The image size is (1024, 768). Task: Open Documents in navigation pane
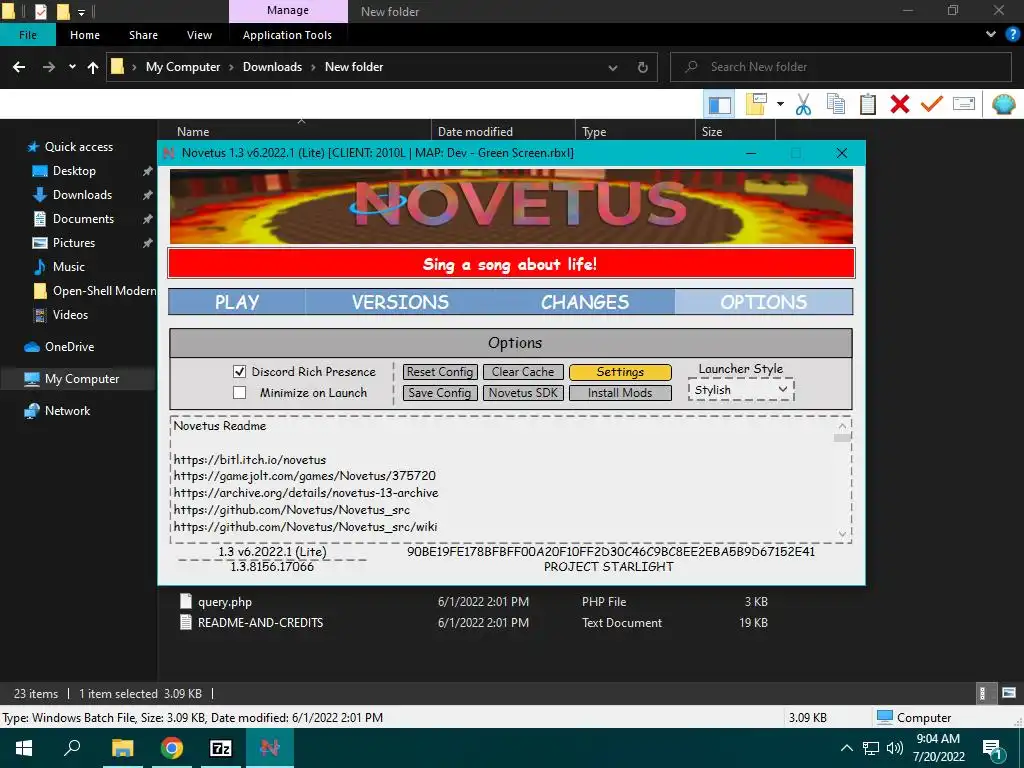[83, 219]
